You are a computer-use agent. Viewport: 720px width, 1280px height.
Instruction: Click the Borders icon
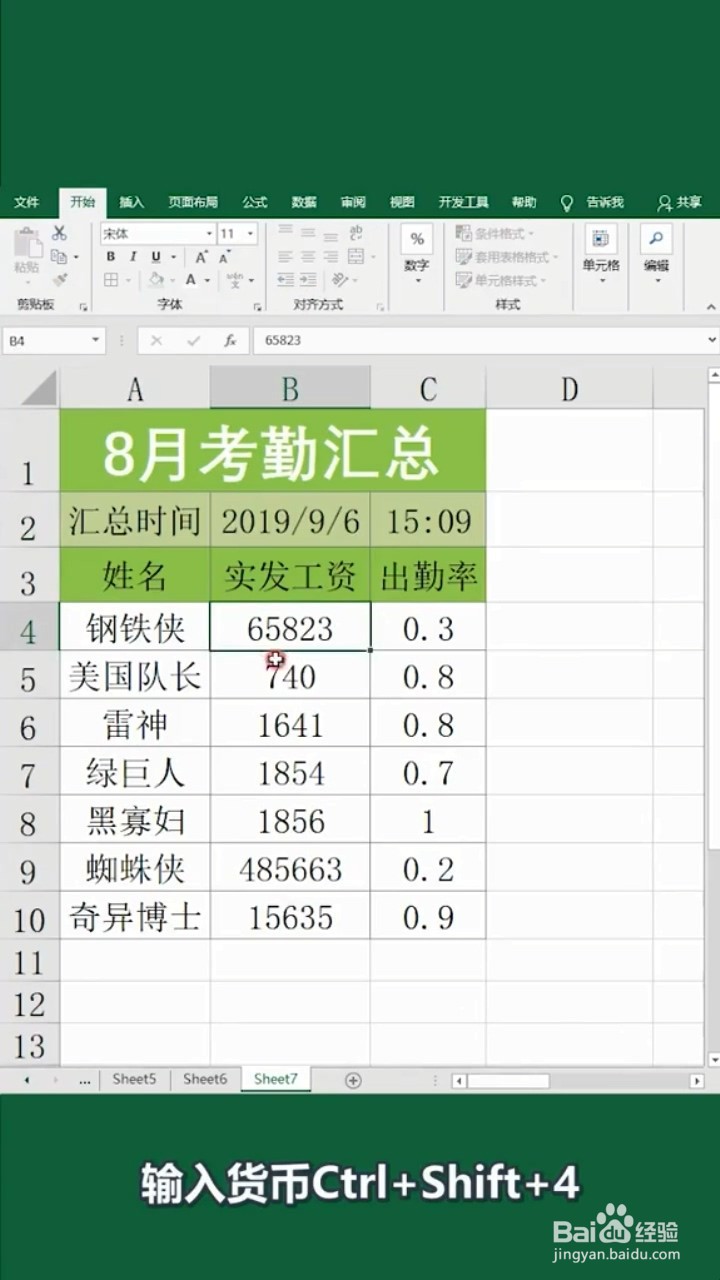click(111, 280)
